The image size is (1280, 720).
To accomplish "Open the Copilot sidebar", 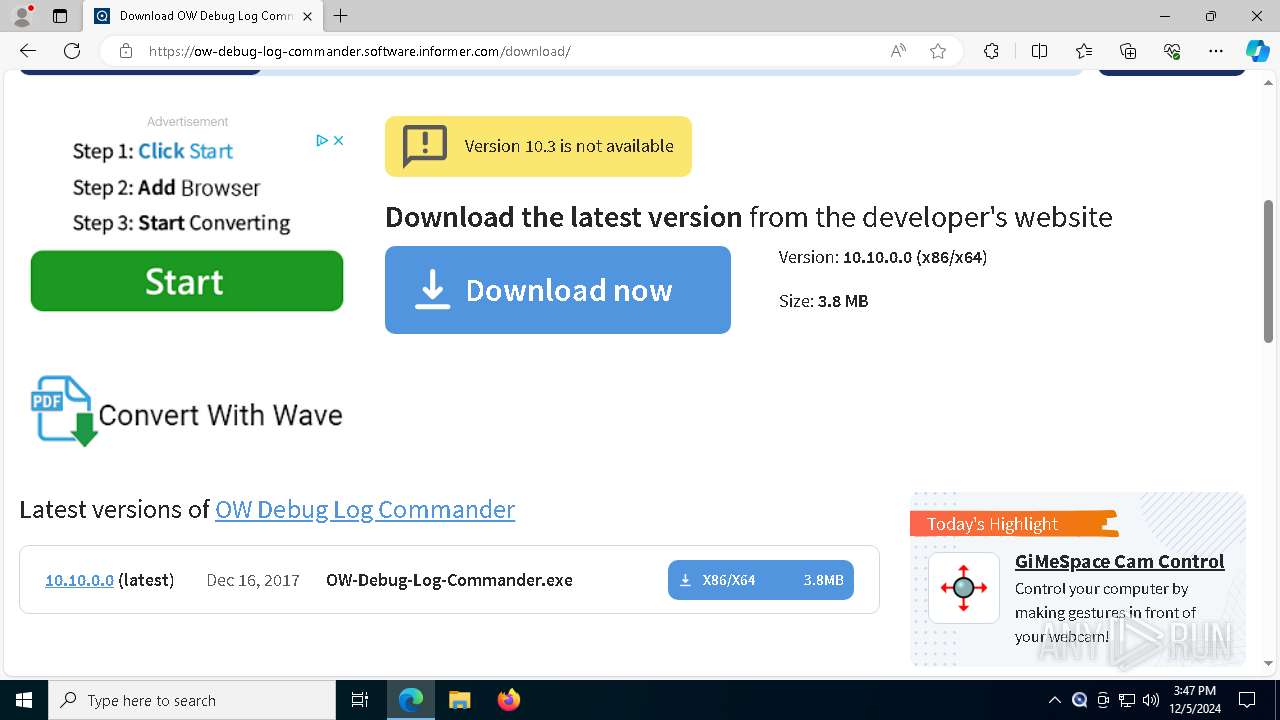I will 1257,51.
